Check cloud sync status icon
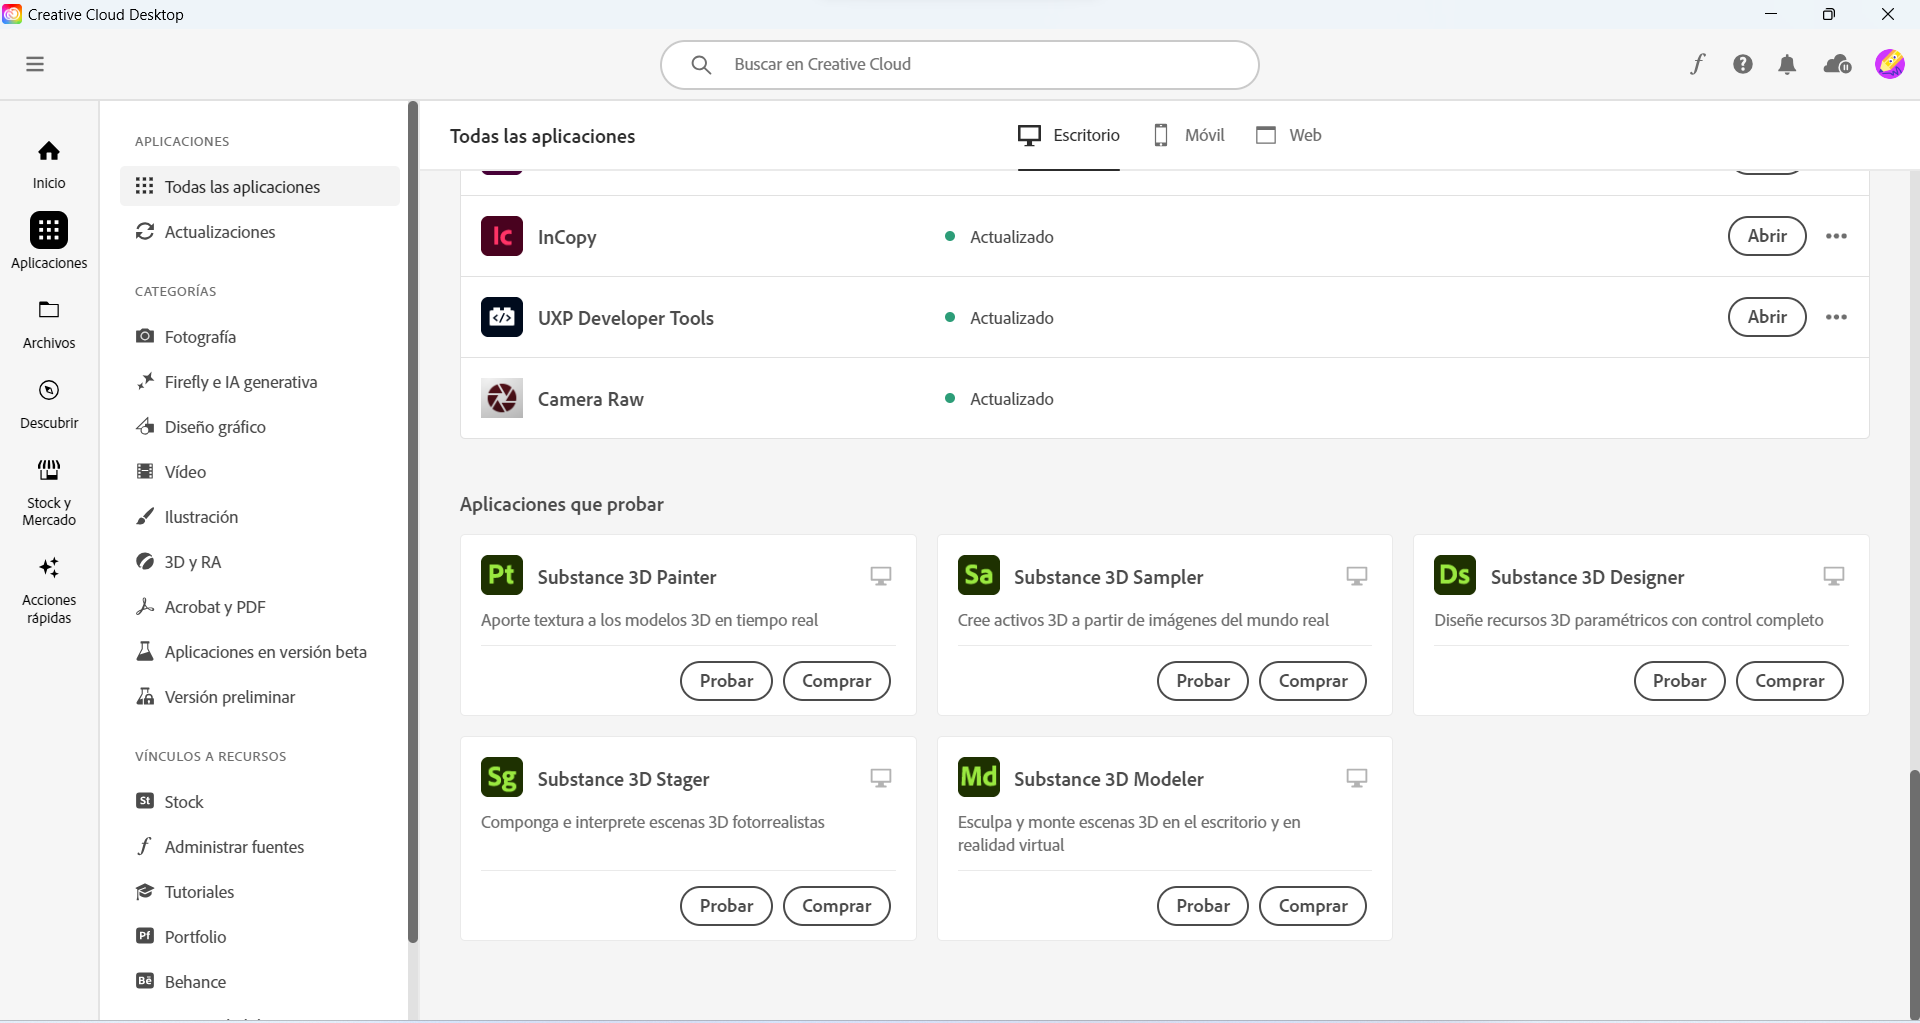 (x=1837, y=65)
